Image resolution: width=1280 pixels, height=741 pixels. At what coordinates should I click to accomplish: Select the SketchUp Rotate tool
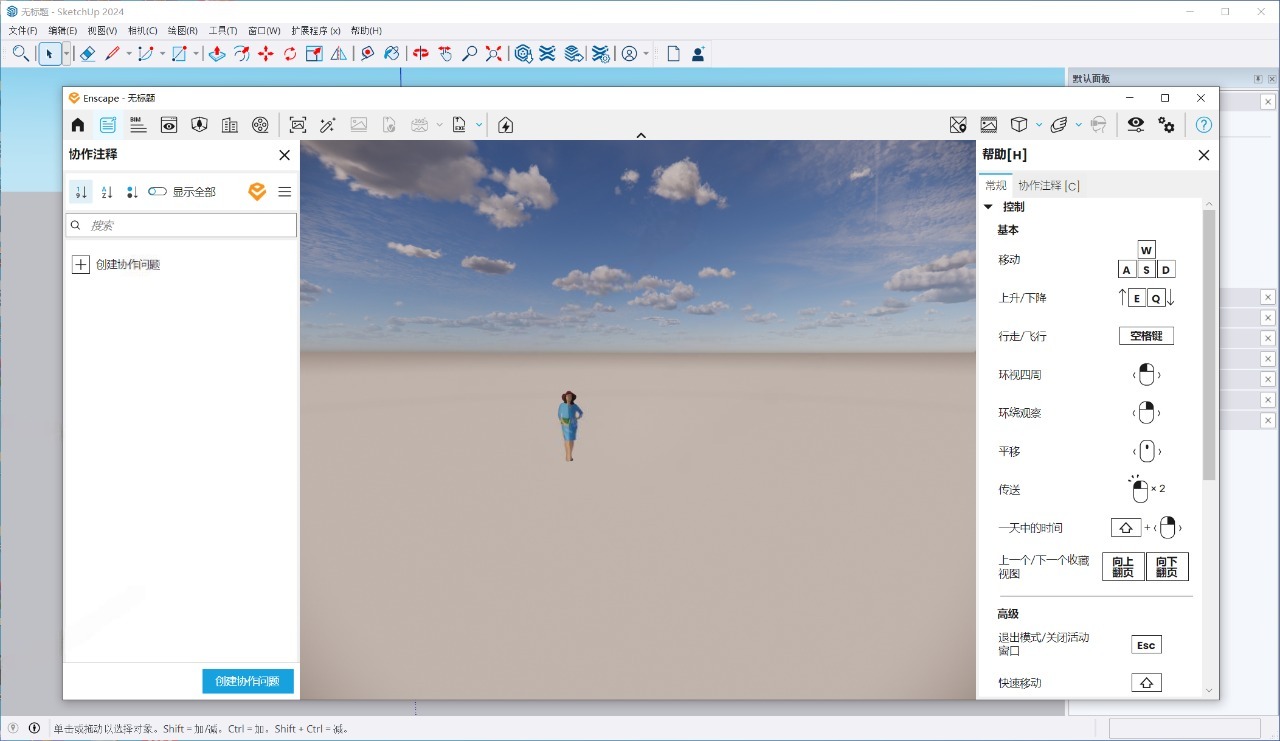point(290,54)
